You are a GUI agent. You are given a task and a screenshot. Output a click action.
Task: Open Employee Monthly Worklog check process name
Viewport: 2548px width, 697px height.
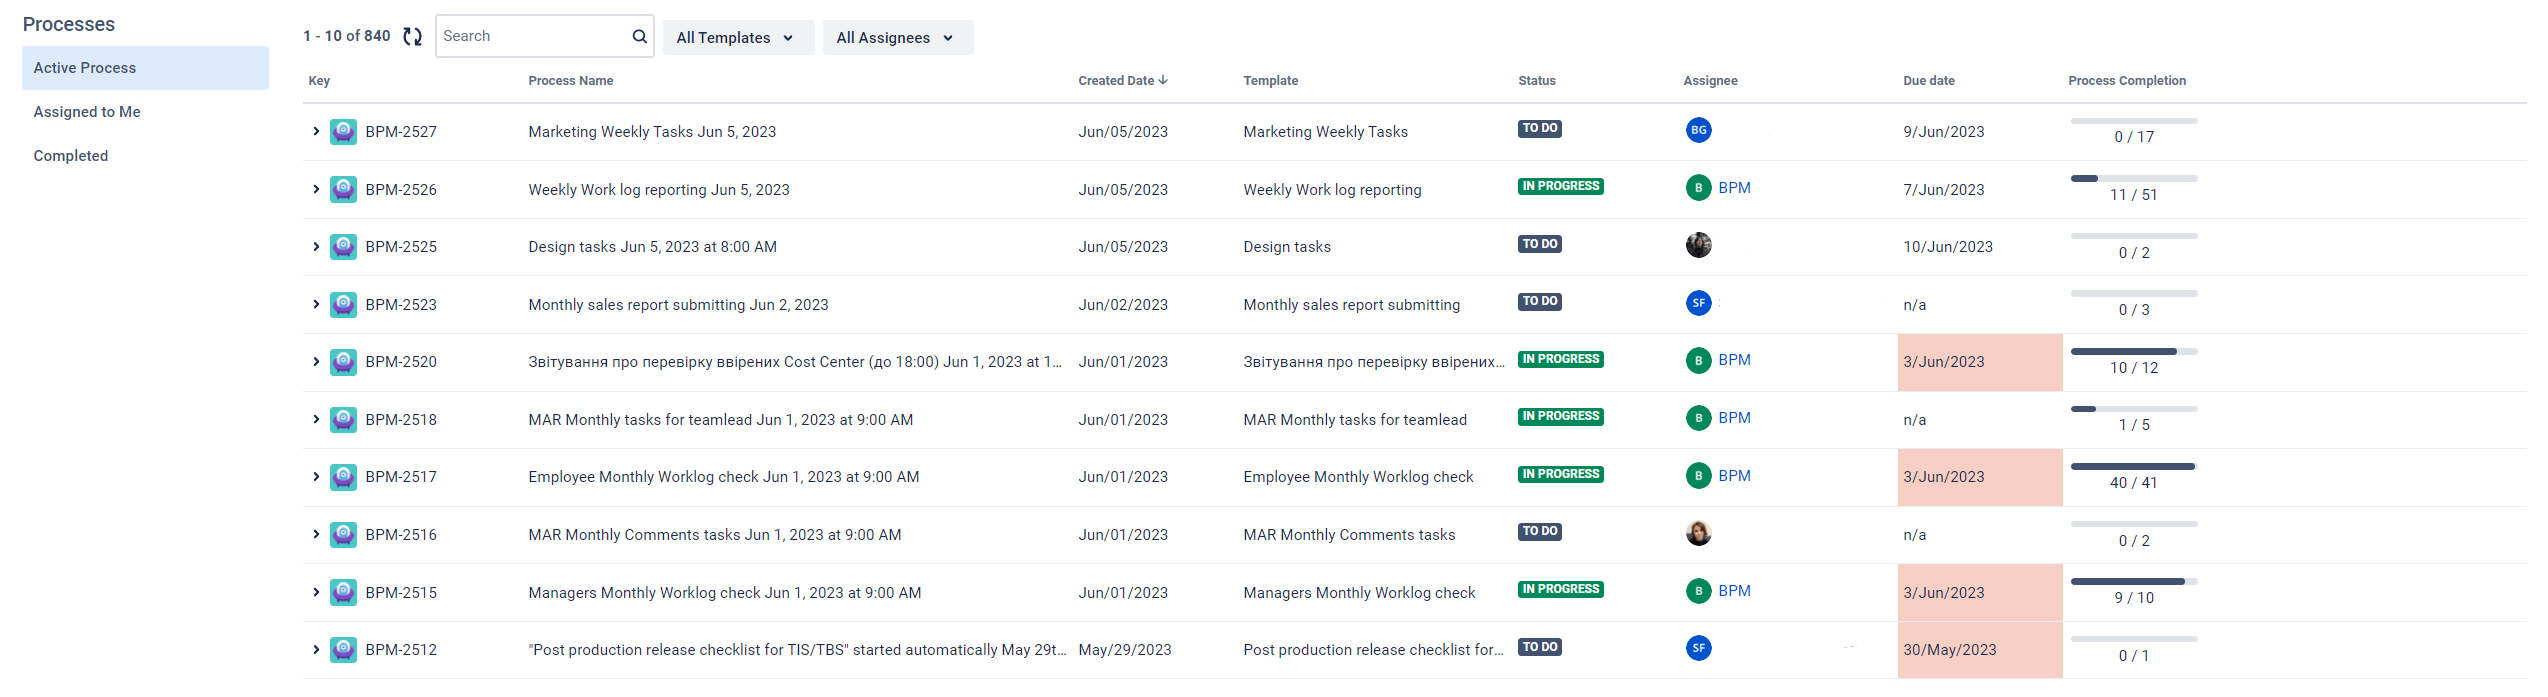pyautogui.click(x=724, y=477)
